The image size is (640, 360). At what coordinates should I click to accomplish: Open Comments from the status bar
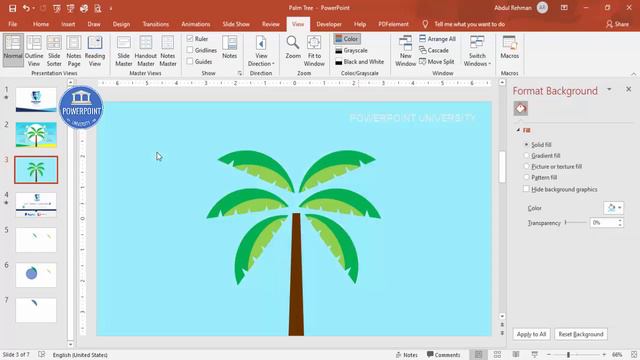click(x=443, y=355)
